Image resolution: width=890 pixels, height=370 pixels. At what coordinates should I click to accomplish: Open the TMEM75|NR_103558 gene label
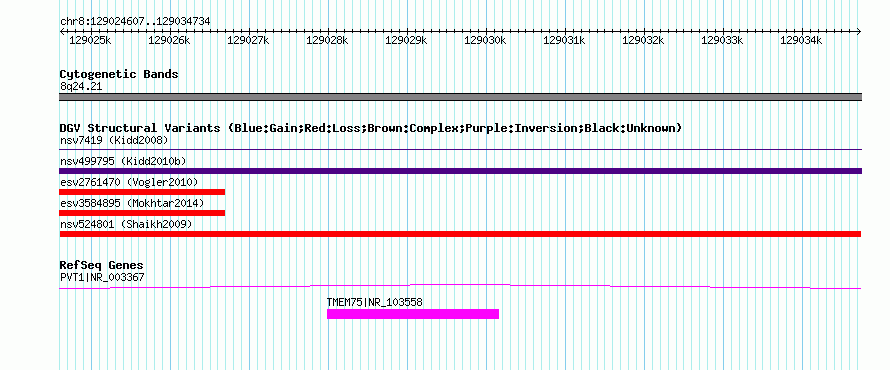point(375,302)
